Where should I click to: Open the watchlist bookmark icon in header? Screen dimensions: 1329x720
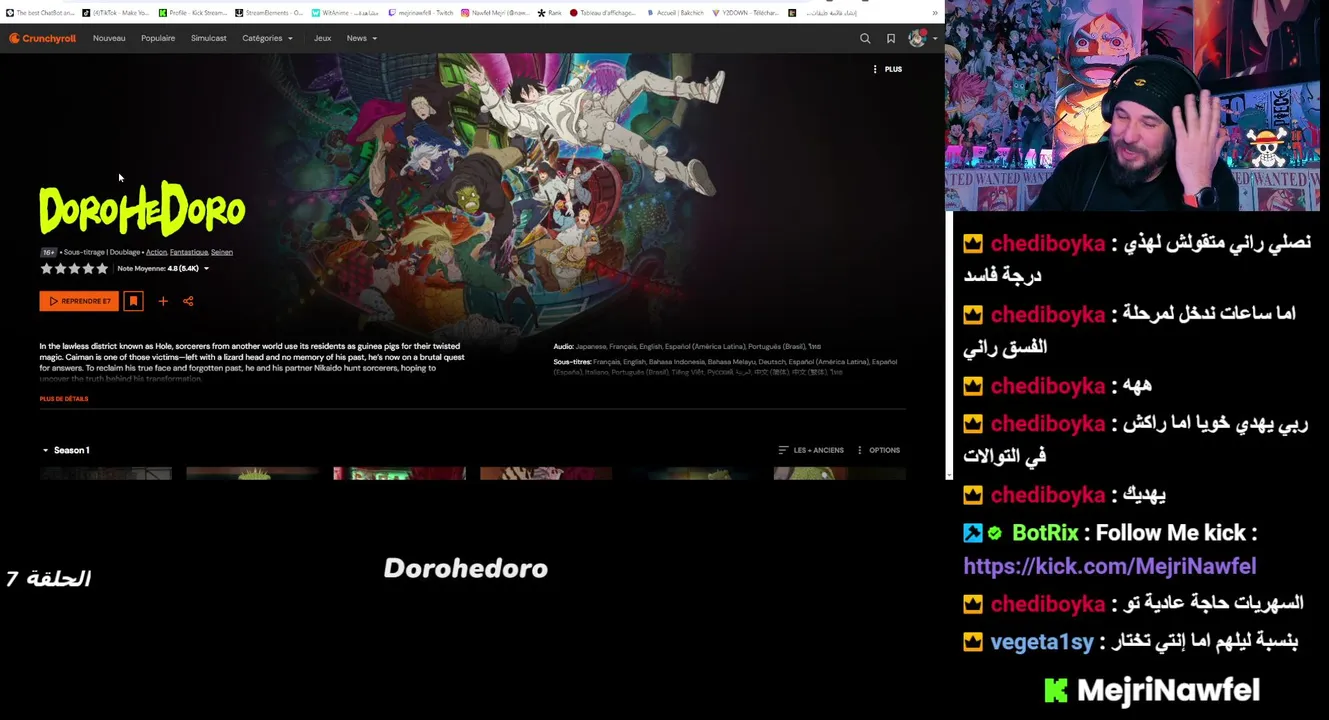pos(891,38)
